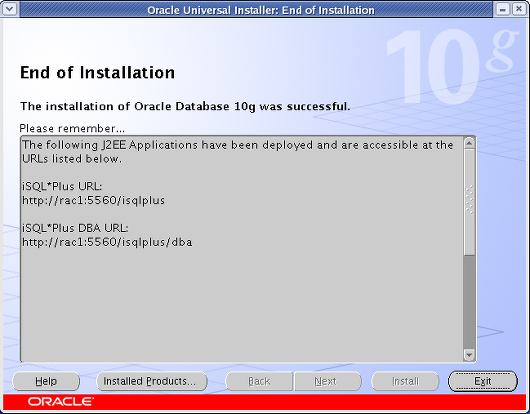This screenshot has width=530, height=414.
Task: Click the http://rac1:5560/isqlplus URL text
Action: (94, 200)
